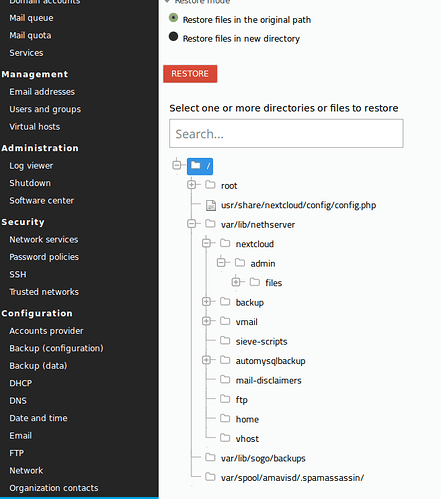
Task: Click the automysqlbackup folder icon
Action: tap(225, 360)
